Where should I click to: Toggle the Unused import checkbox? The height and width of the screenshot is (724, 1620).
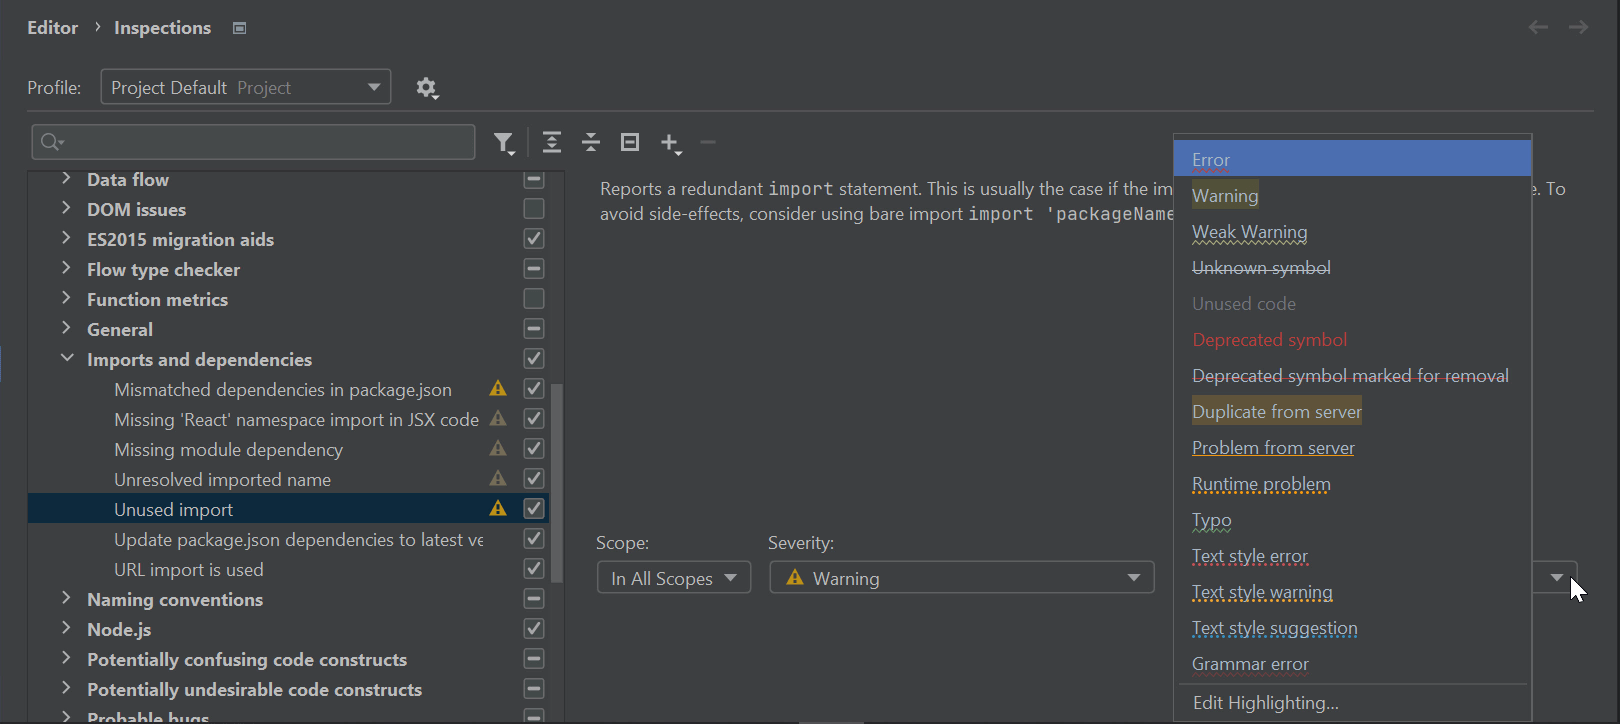pyautogui.click(x=534, y=508)
